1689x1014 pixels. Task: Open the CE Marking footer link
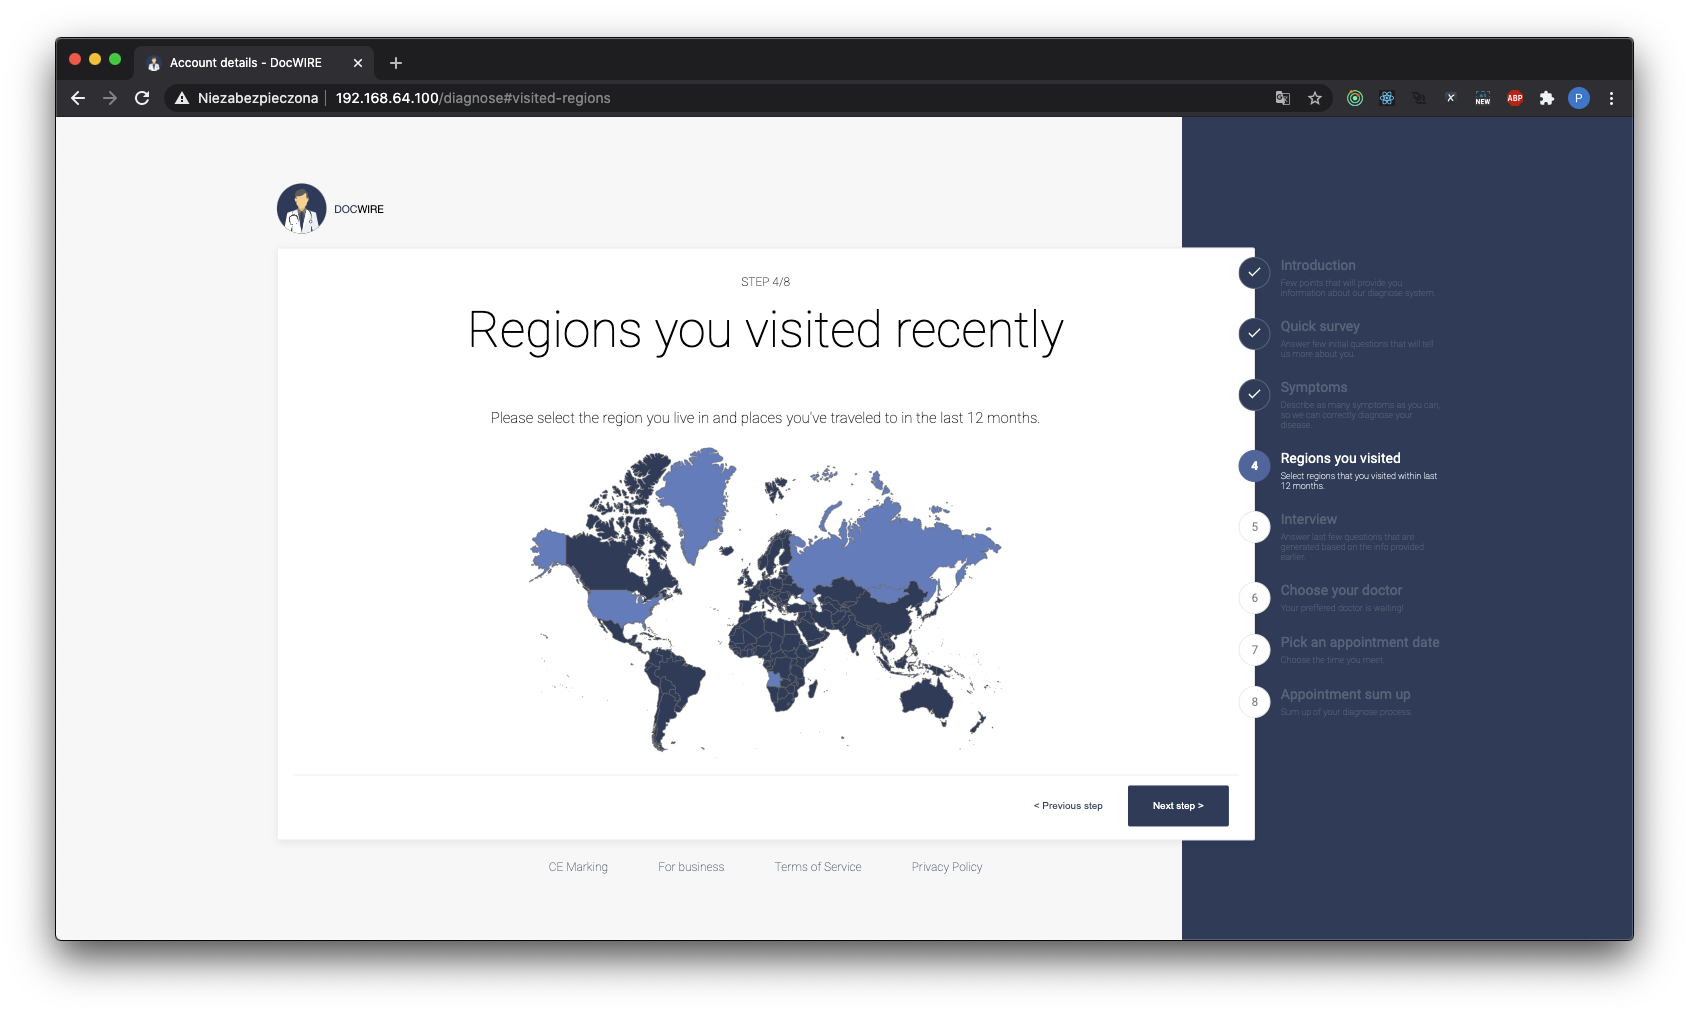click(578, 867)
